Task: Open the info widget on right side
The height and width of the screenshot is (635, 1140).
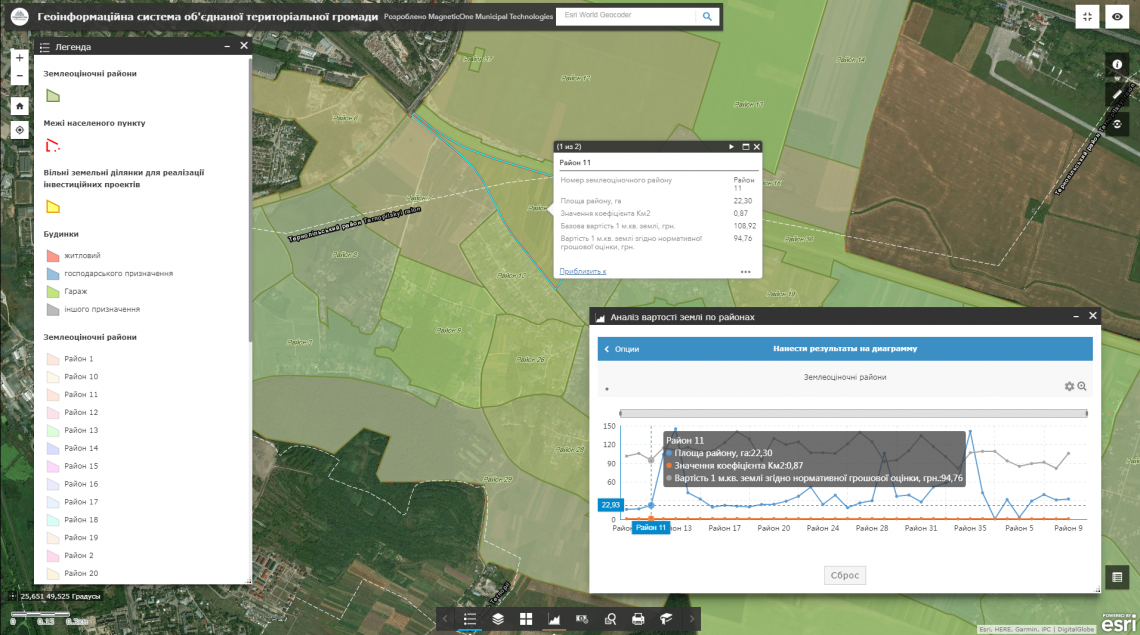Action: (1117, 65)
